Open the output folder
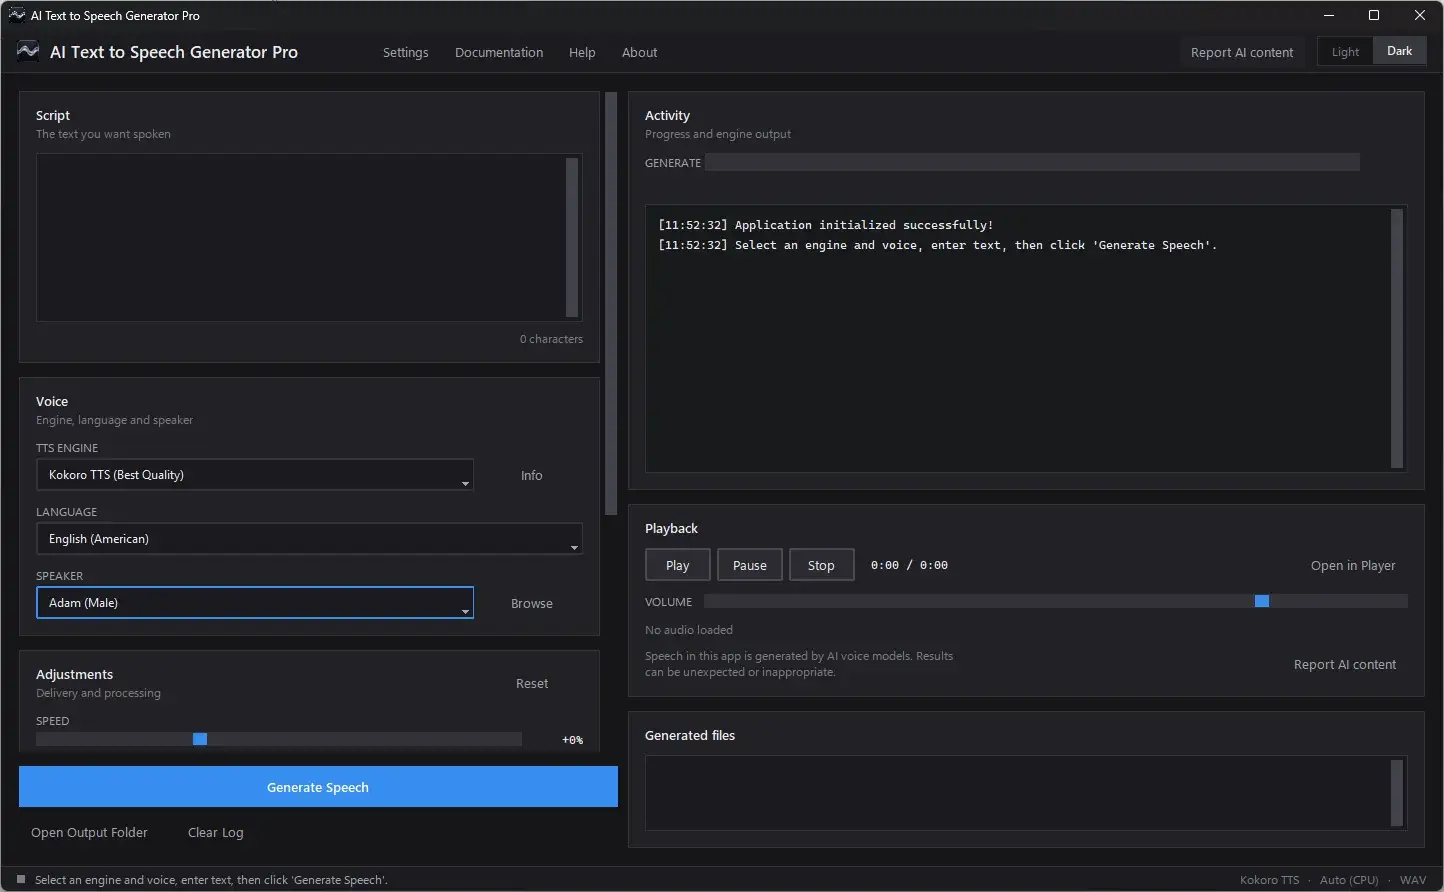This screenshot has height=892, width=1444. (x=89, y=832)
